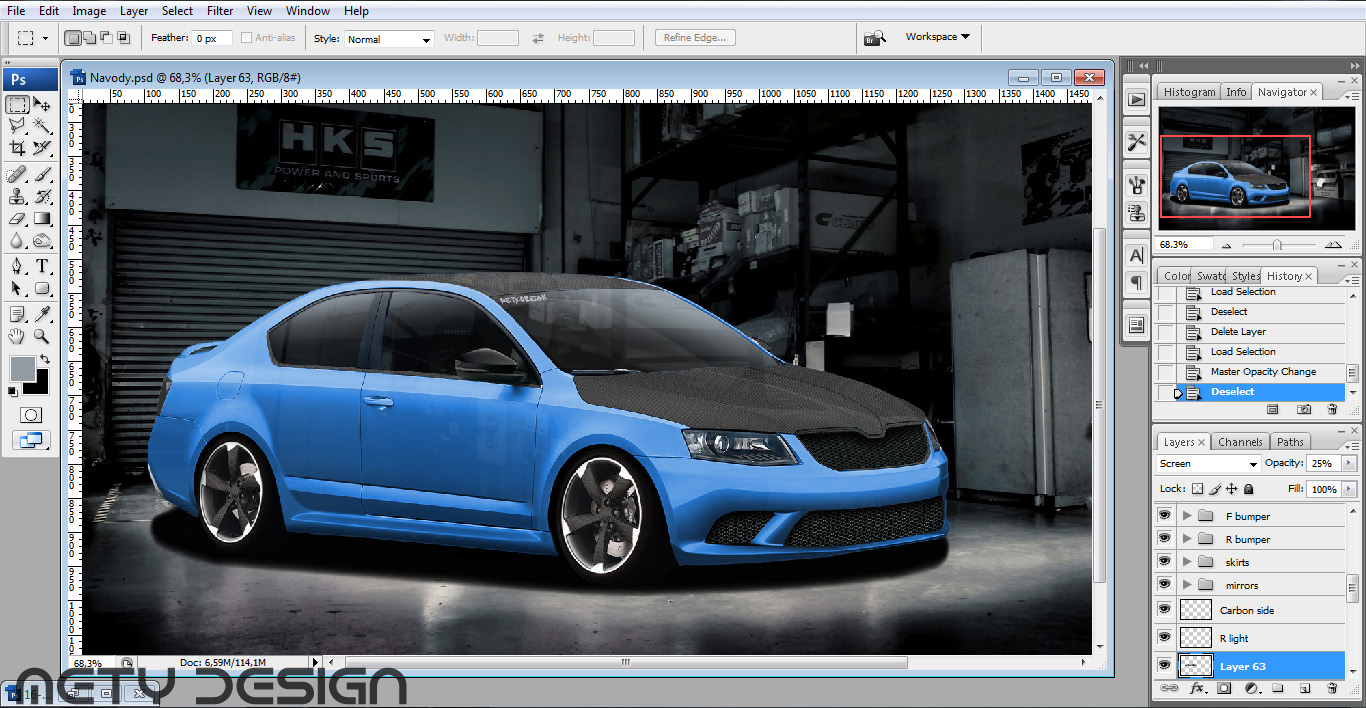Screen dimensions: 1366x708
Task: Hide the Carbon side layer
Action: pyautogui.click(x=1164, y=610)
